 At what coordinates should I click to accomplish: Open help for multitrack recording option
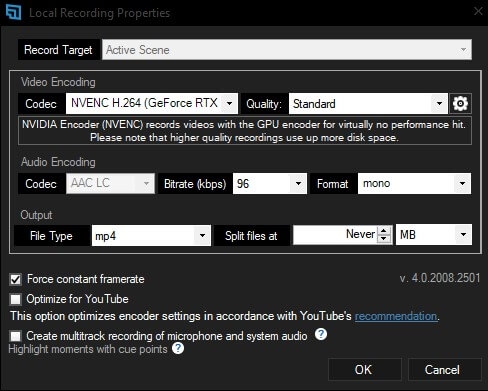[x=321, y=334]
